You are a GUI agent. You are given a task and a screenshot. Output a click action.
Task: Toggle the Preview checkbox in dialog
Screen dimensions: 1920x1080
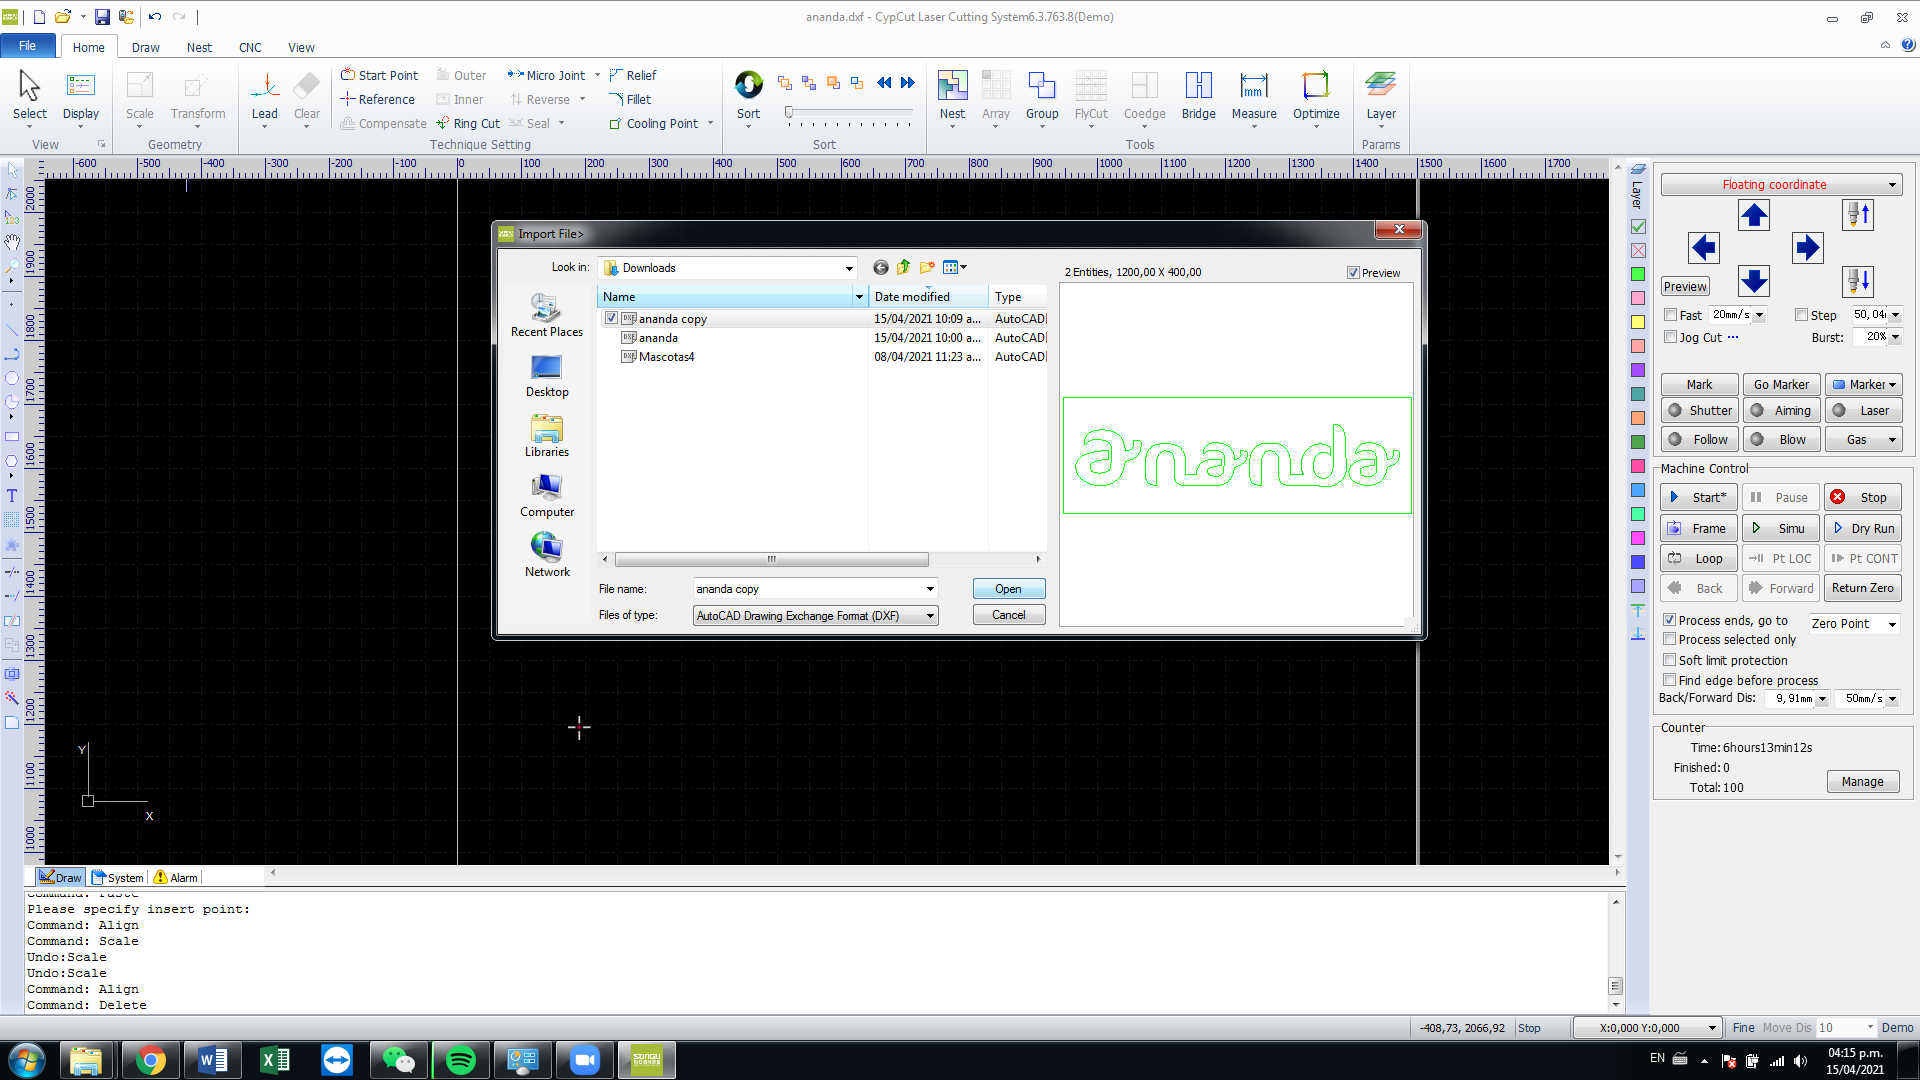pyautogui.click(x=1353, y=273)
